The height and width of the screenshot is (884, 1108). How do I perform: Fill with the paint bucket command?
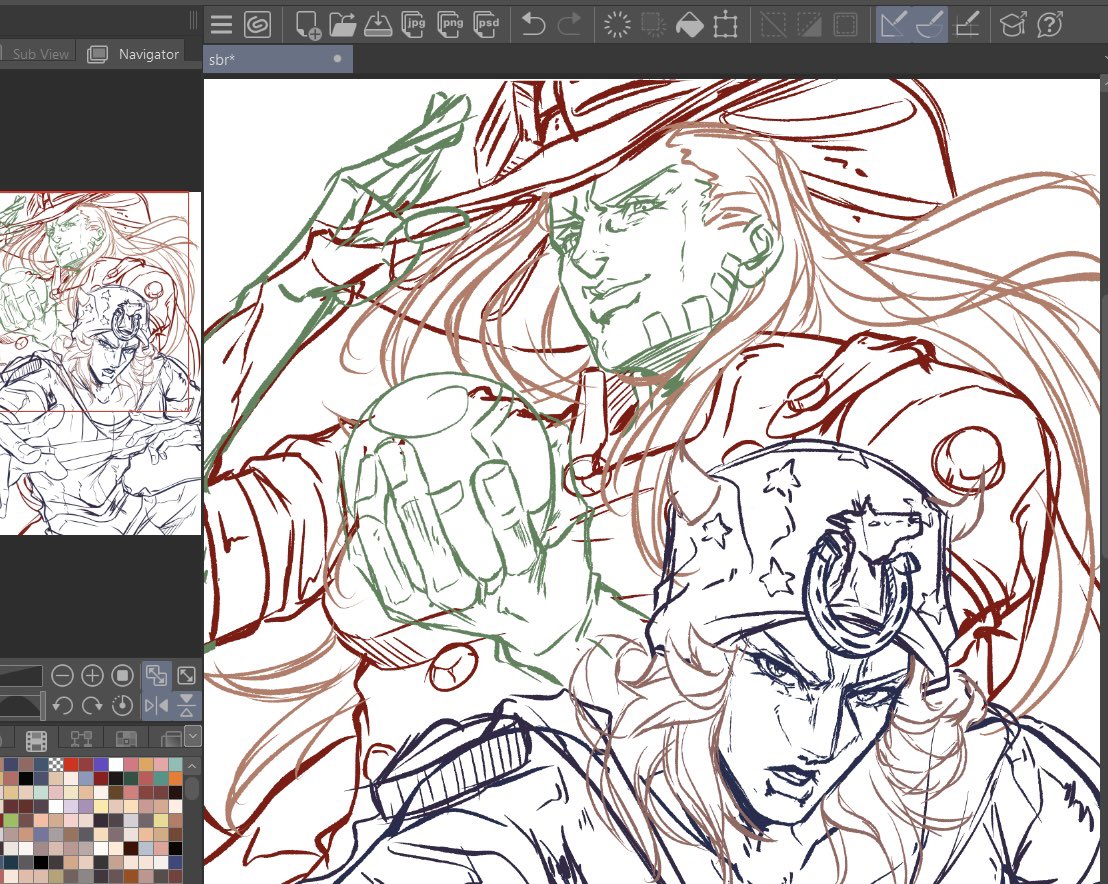click(x=690, y=25)
